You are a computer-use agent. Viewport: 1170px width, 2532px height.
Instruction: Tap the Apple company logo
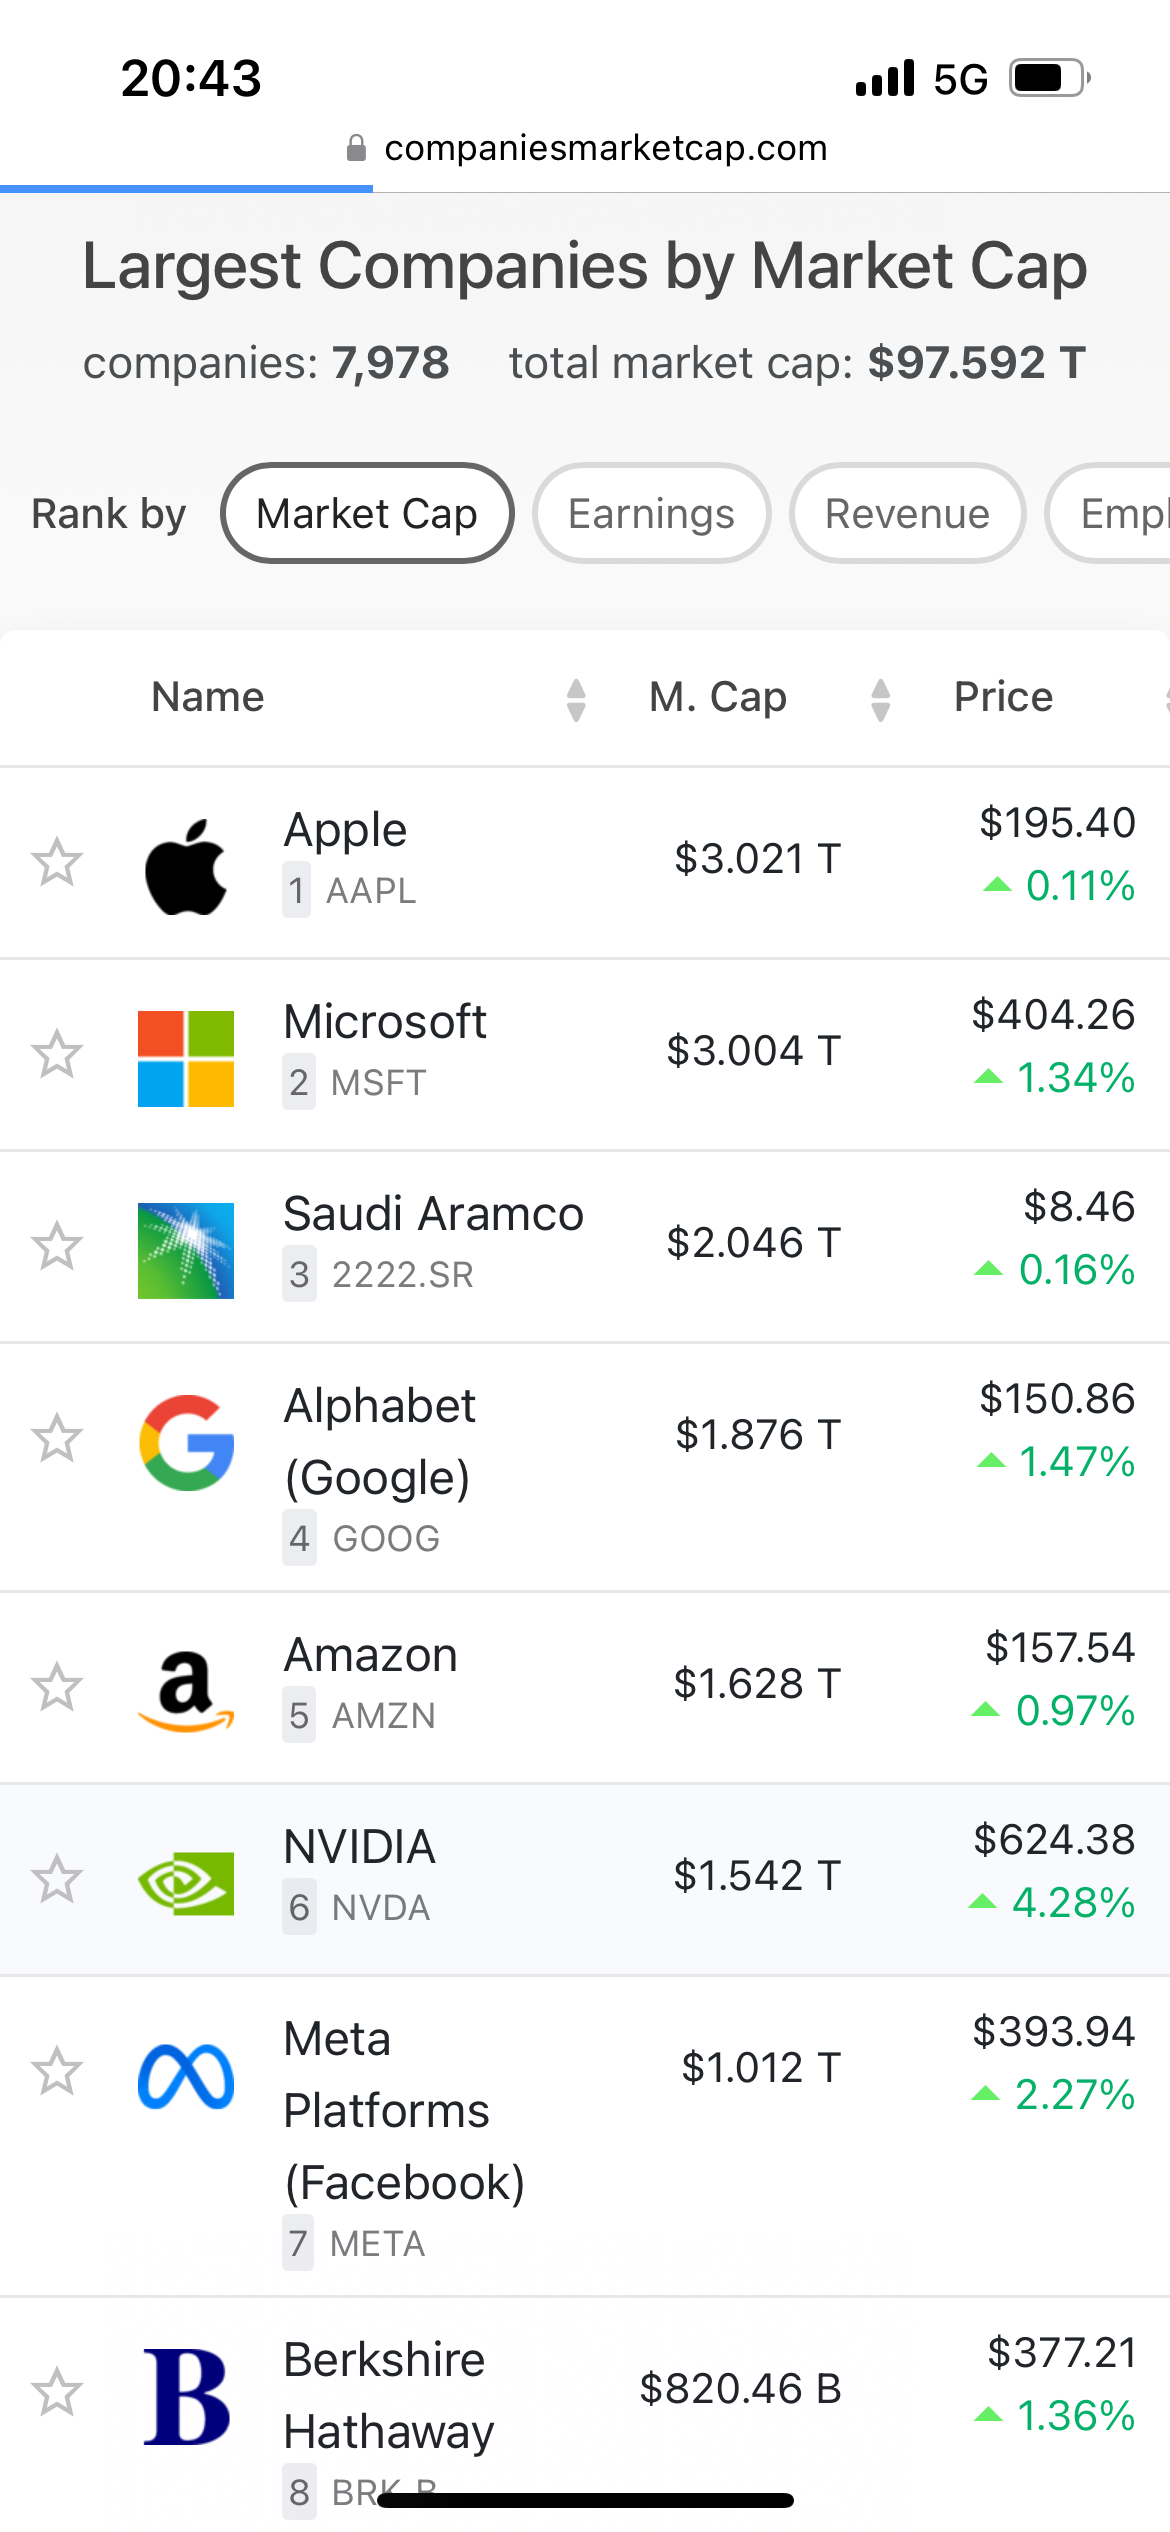click(x=186, y=866)
